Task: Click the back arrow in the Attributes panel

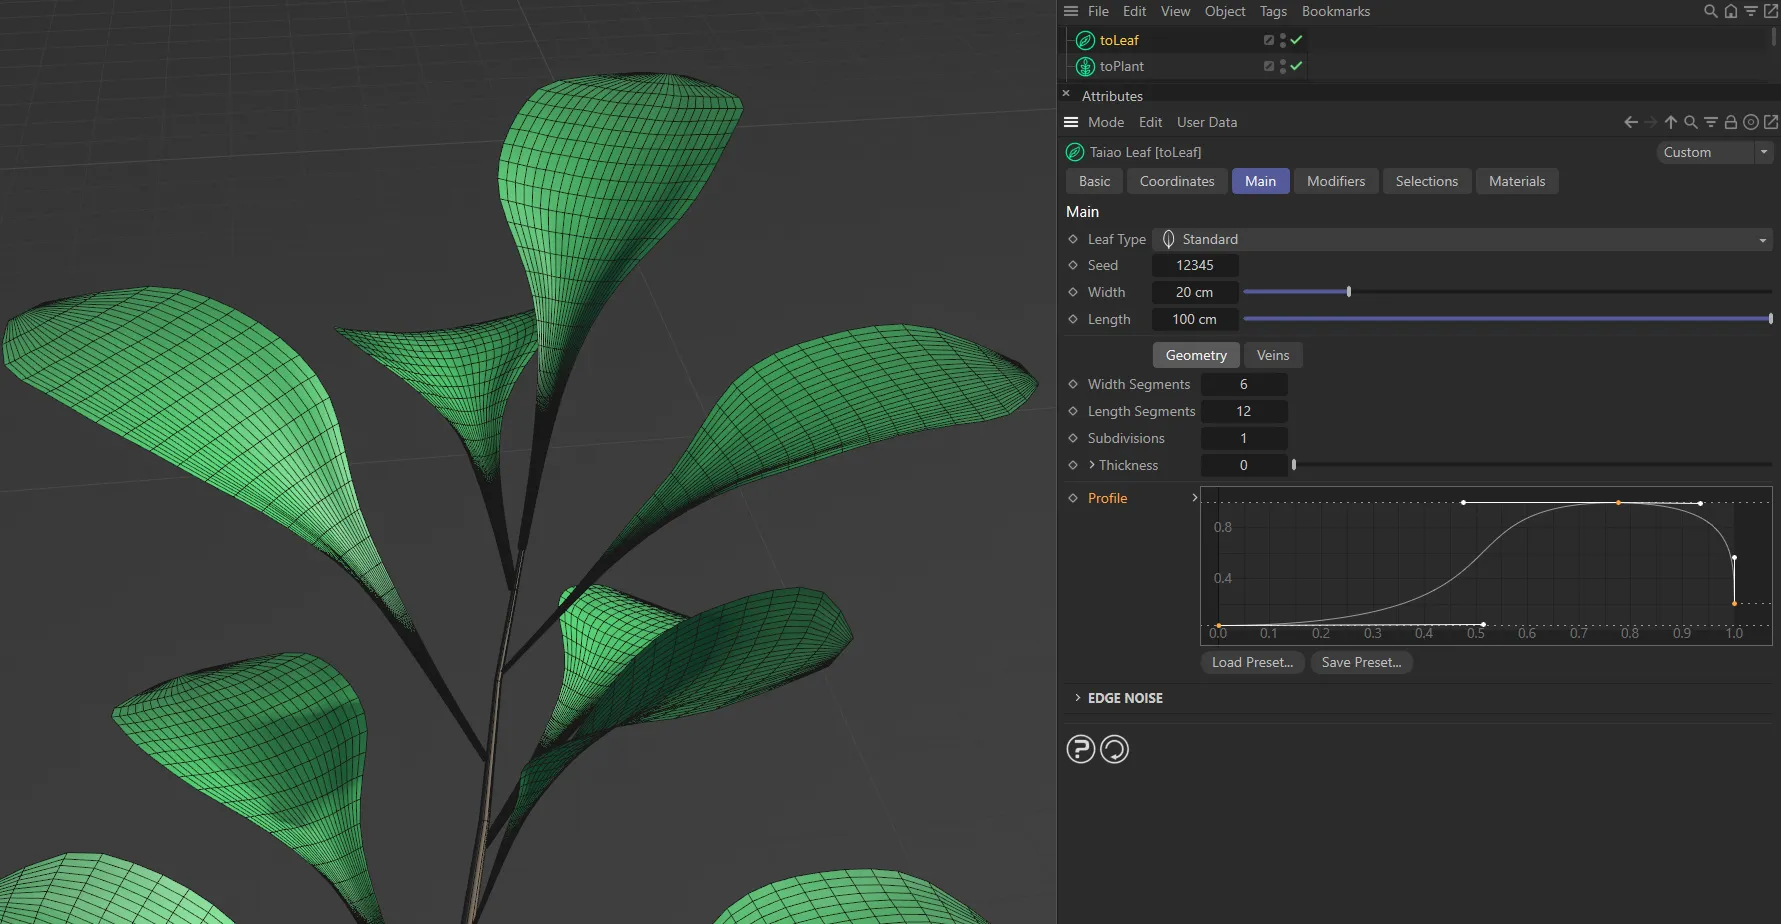Action: [1629, 121]
